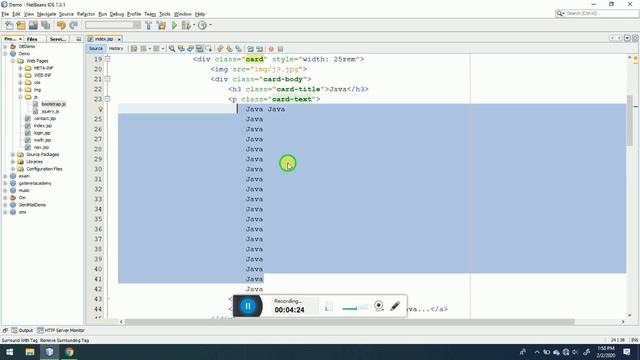Click the New Project toolbar icon
The width and height of the screenshot is (640, 360).
pos(21,25)
